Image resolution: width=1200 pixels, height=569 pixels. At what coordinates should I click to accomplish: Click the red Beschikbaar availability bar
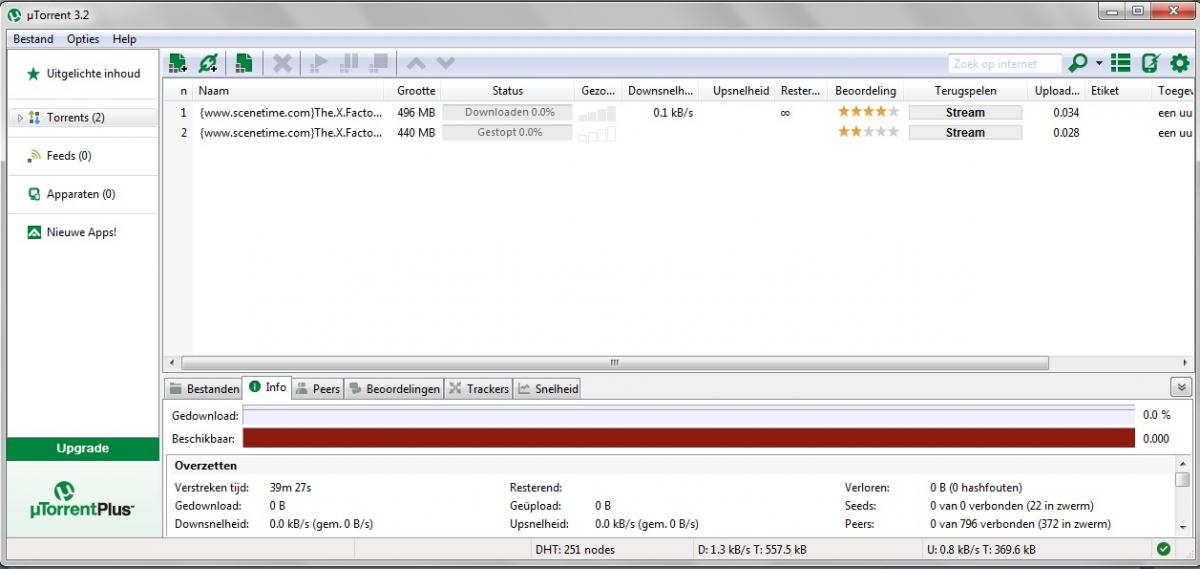[689, 438]
